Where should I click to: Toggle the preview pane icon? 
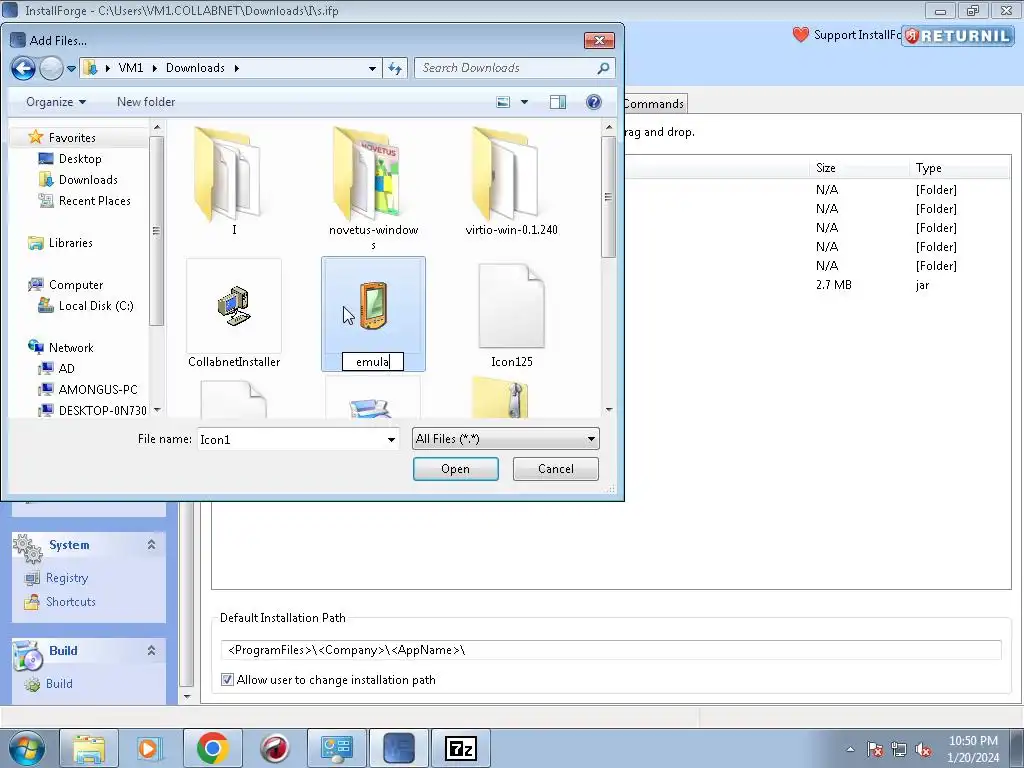(558, 102)
